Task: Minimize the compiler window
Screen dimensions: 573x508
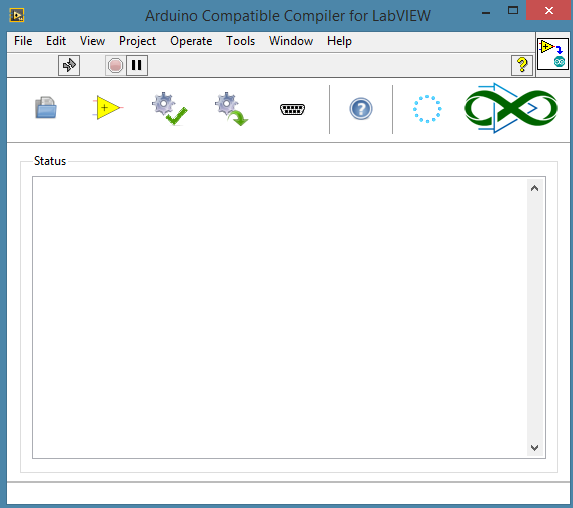Action: (486, 13)
